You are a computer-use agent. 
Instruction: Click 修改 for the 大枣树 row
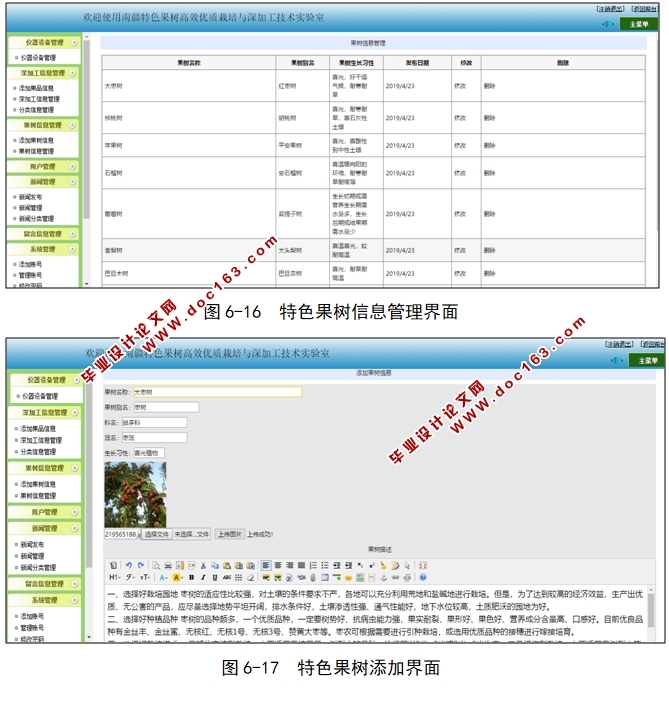tap(460, 86)
